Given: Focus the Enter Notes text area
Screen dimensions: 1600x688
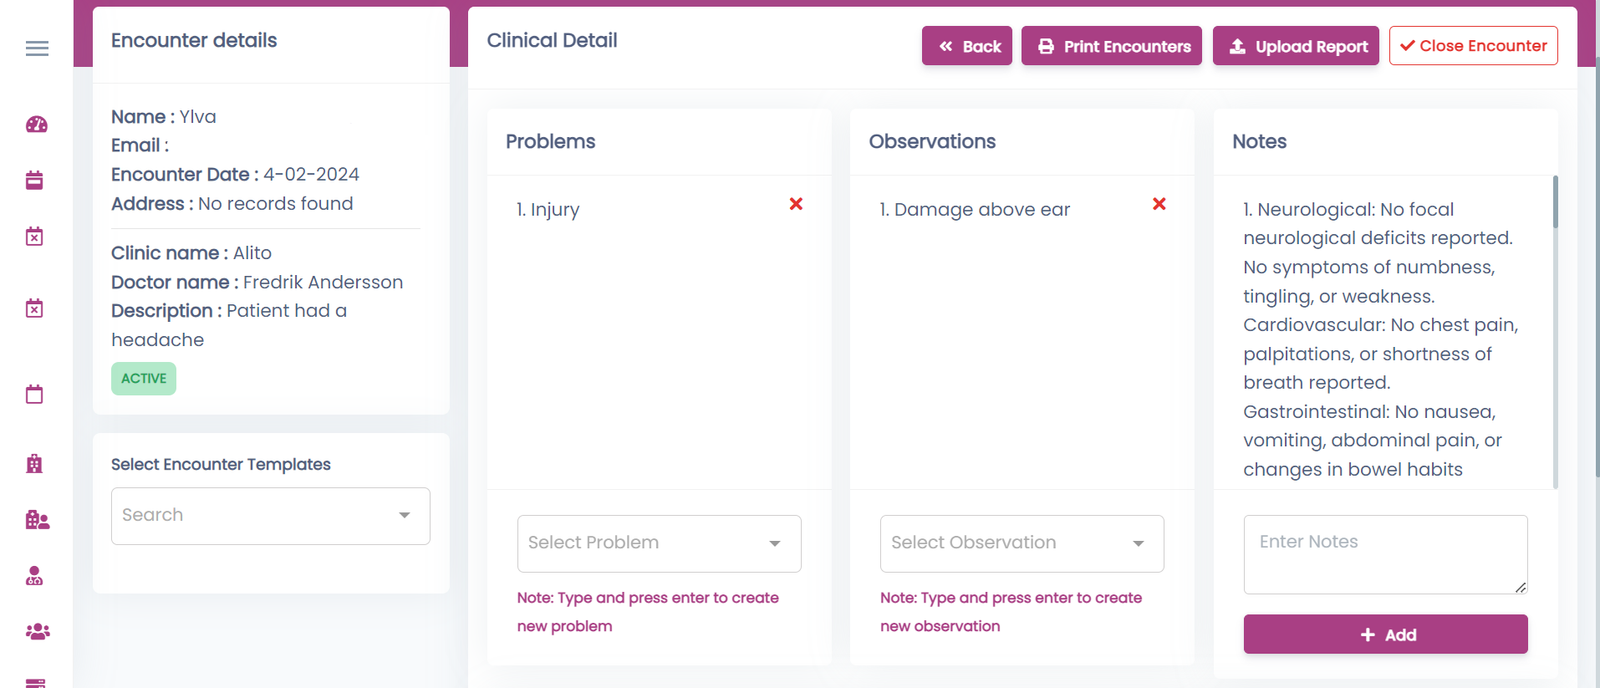Looking at the screenshot, I should [1386, 555].
